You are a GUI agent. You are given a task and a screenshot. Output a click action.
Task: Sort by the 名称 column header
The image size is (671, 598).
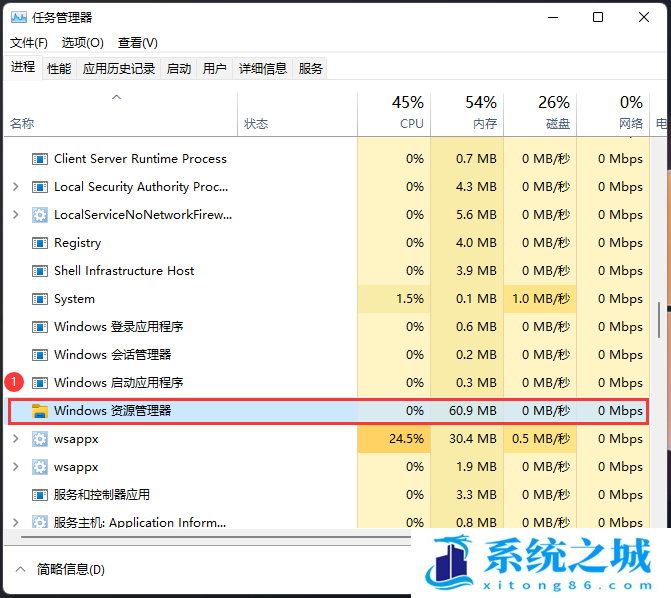(x=121, y=115)
